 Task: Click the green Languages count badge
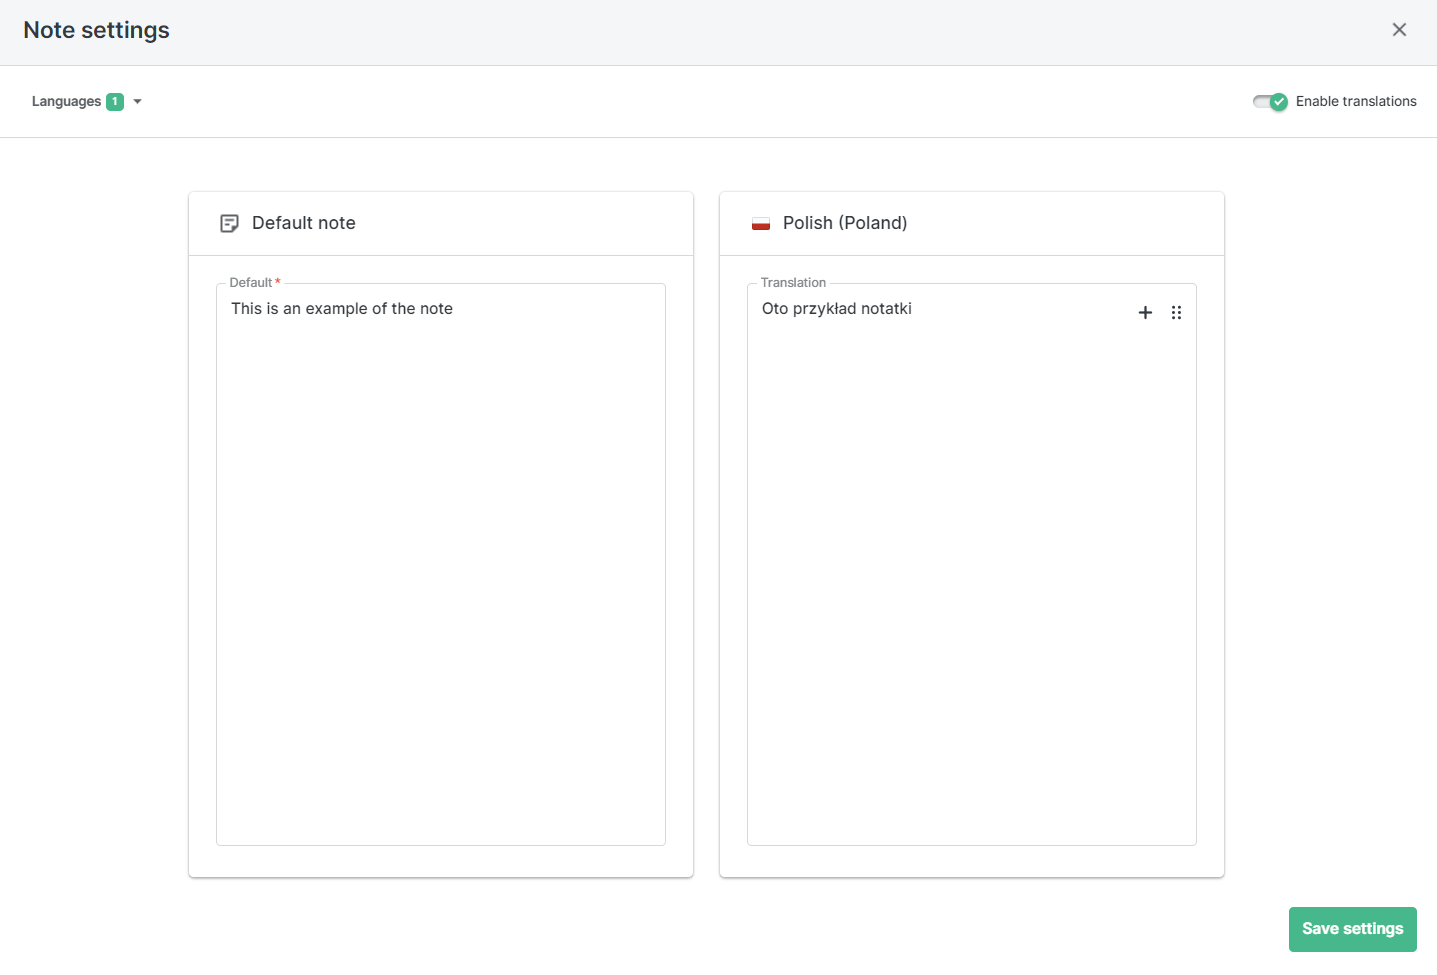(x=115, y=102)
